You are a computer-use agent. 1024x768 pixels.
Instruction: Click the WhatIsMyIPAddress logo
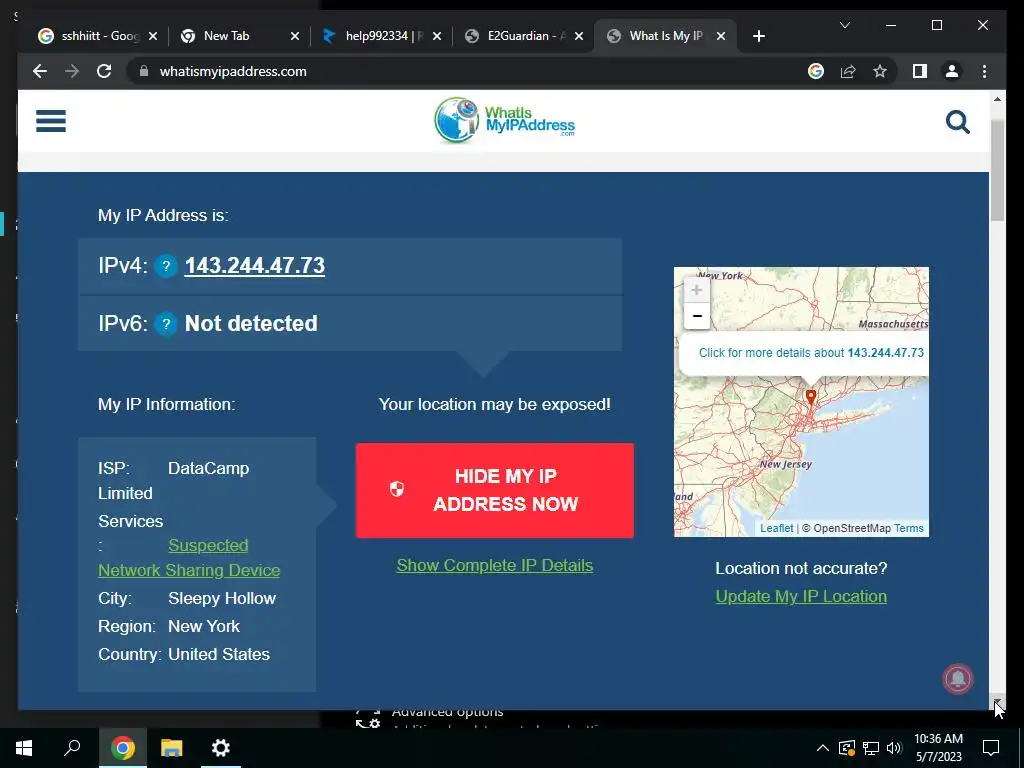504,121
